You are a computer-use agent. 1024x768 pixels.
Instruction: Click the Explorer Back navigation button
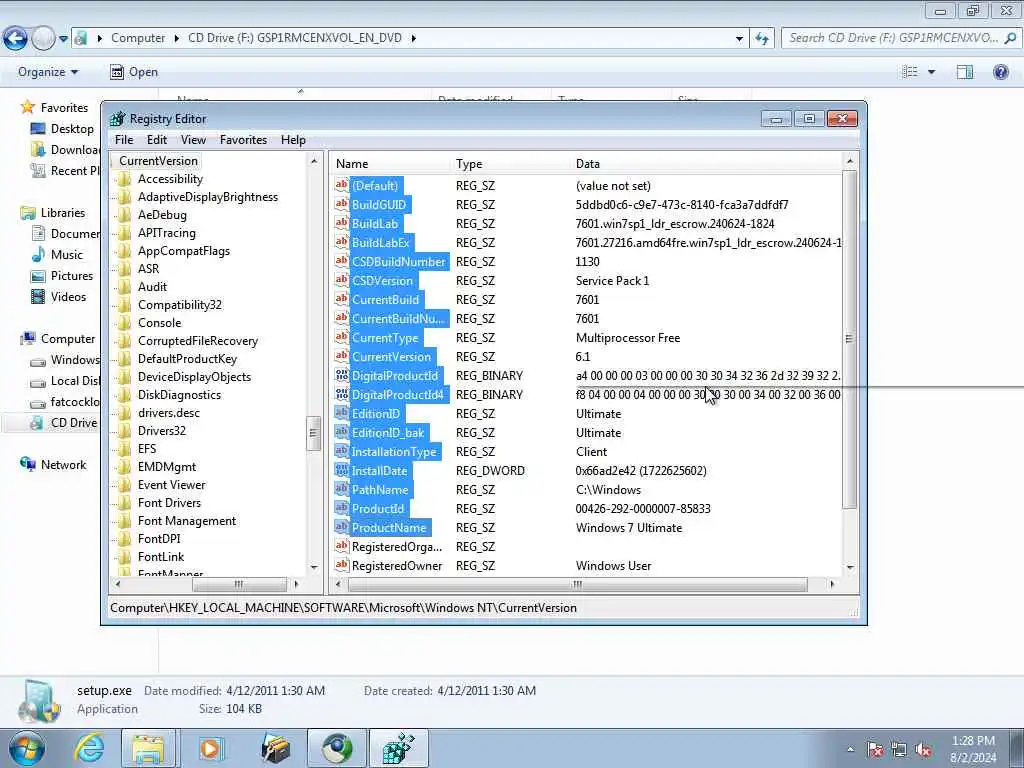coord(15,39)
